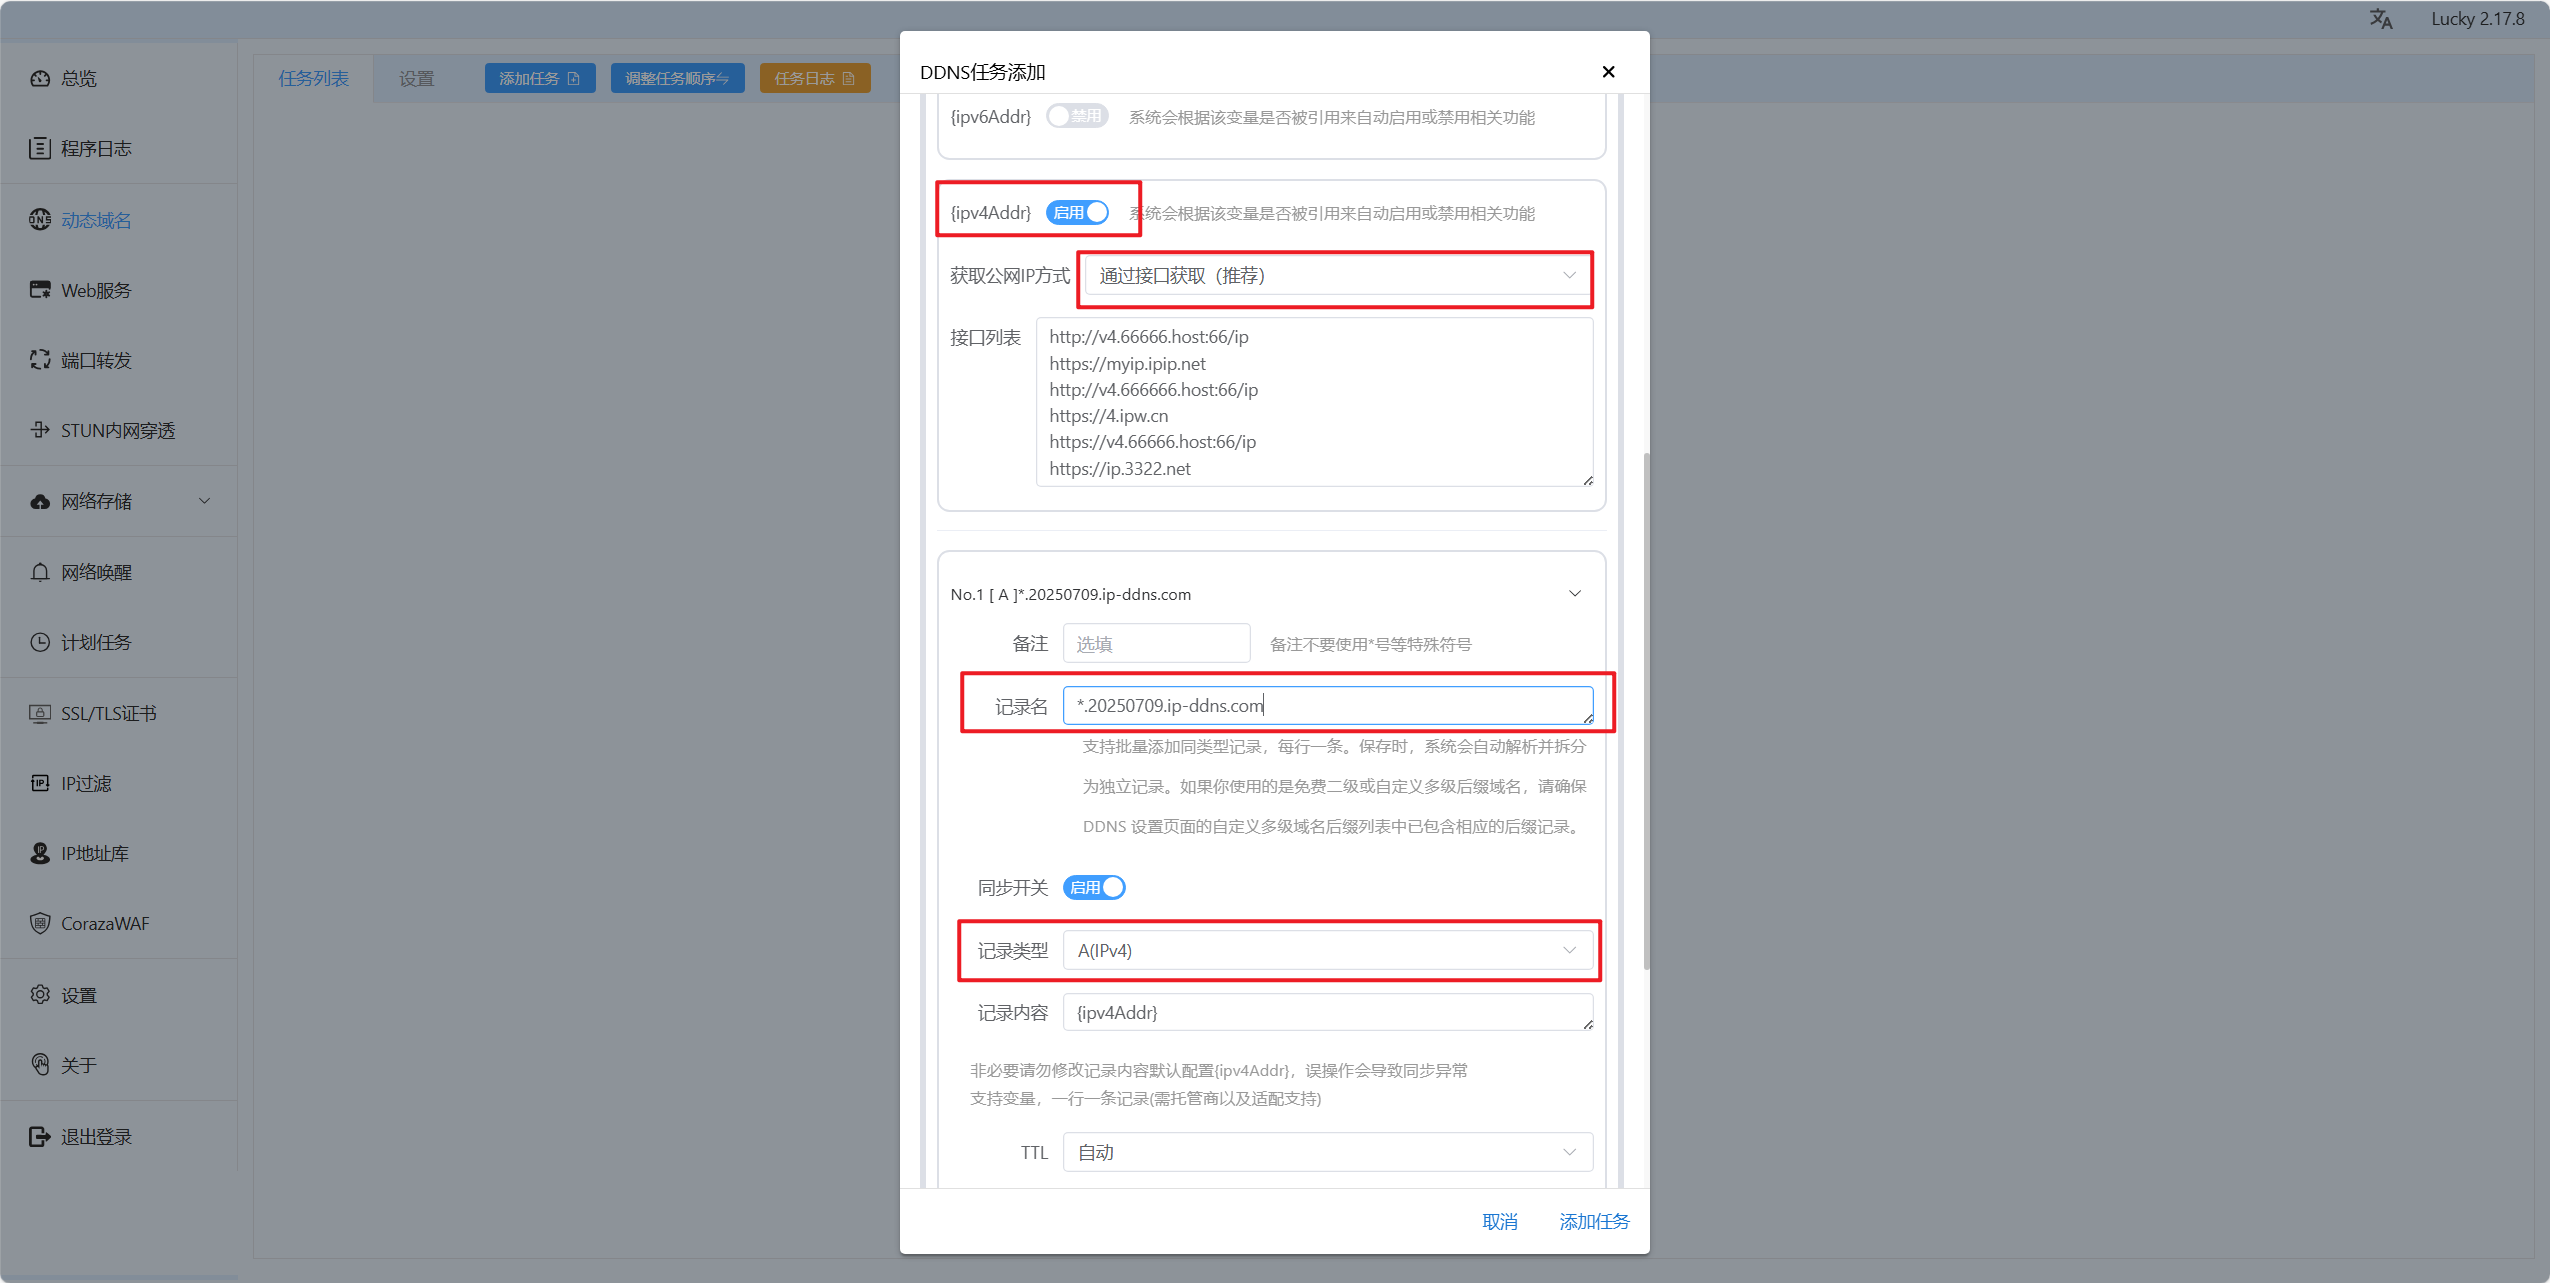This screenshot has height=1283, width=2550.
Task: Click the 网络唤醒 bell icon
Action: click(40, 572)
